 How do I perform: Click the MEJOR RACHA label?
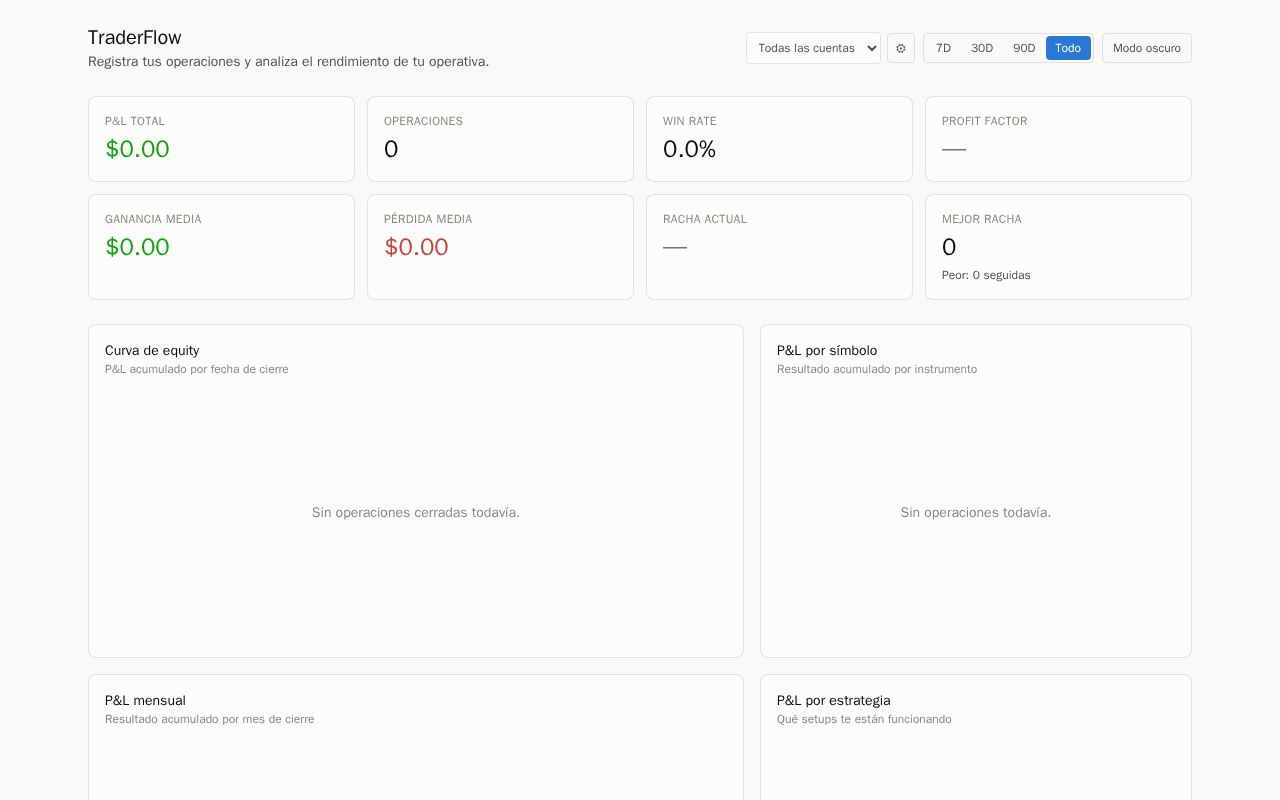coord(982,219)
